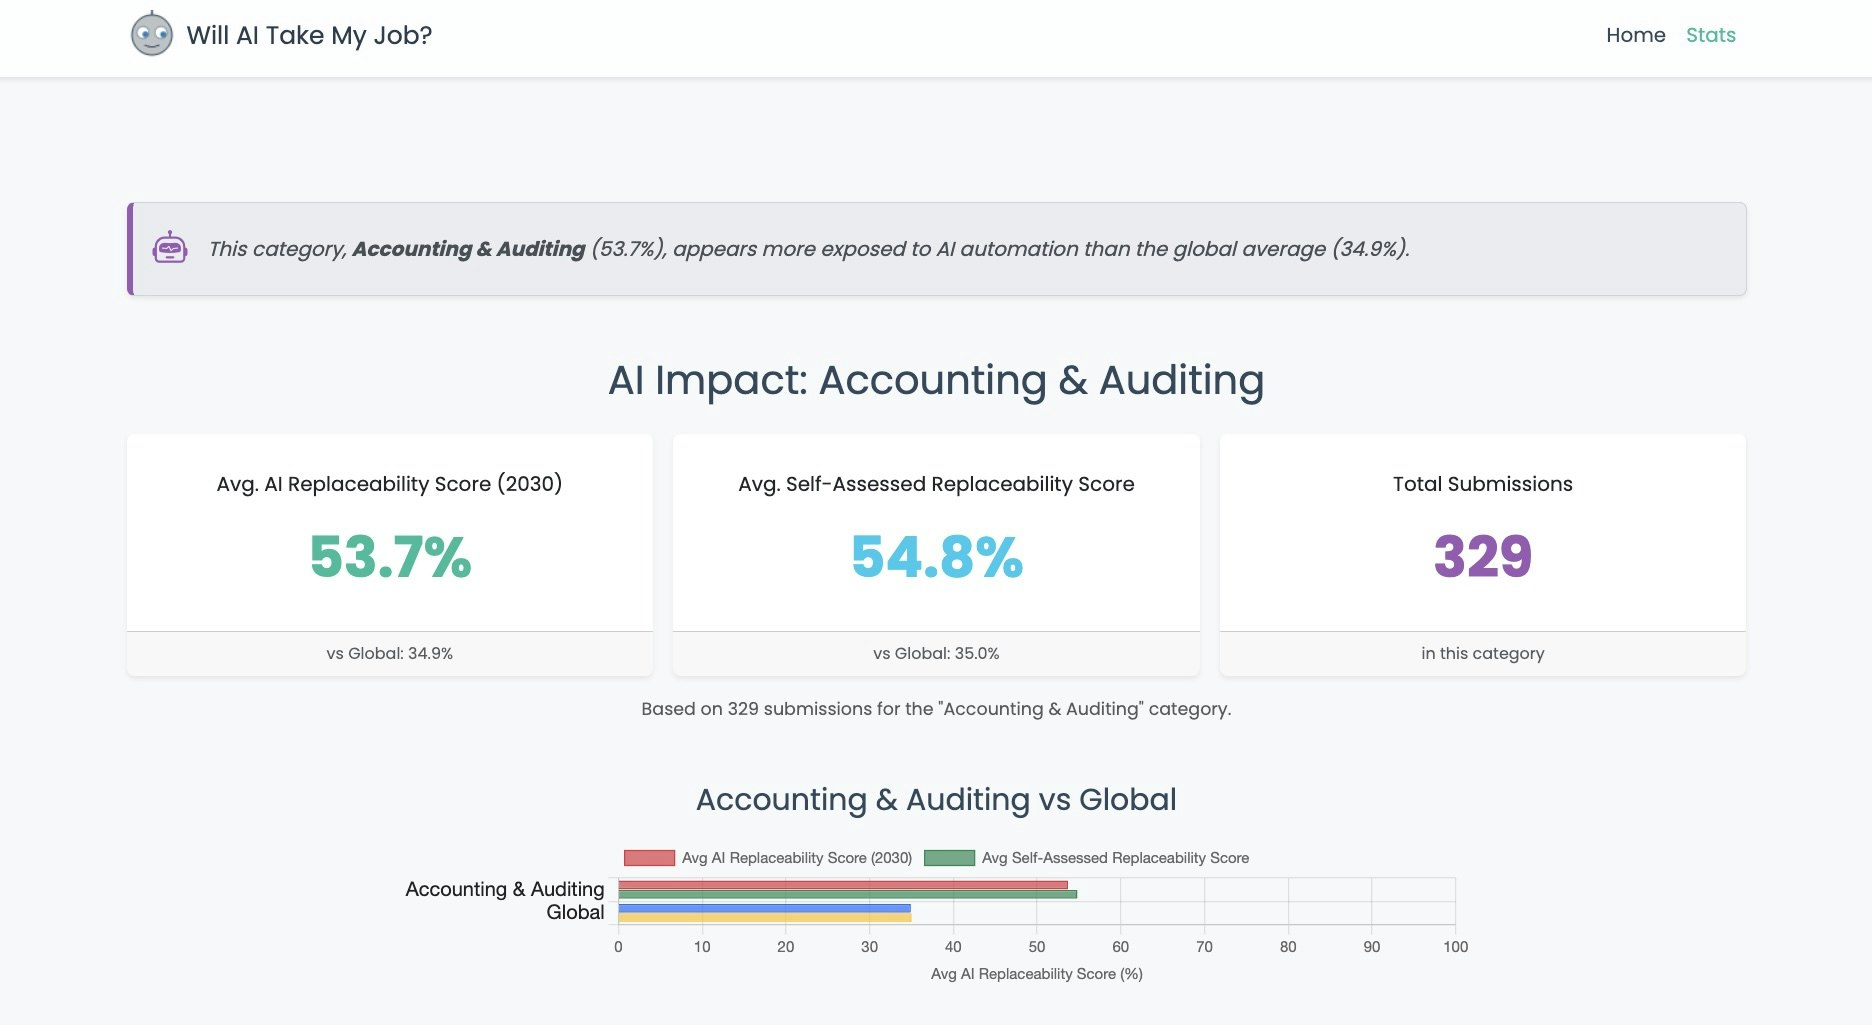The height and width of the screenshot is (1025, 1872).
Task: Click the robot face logo icon
Action: [x=152, y=35]
